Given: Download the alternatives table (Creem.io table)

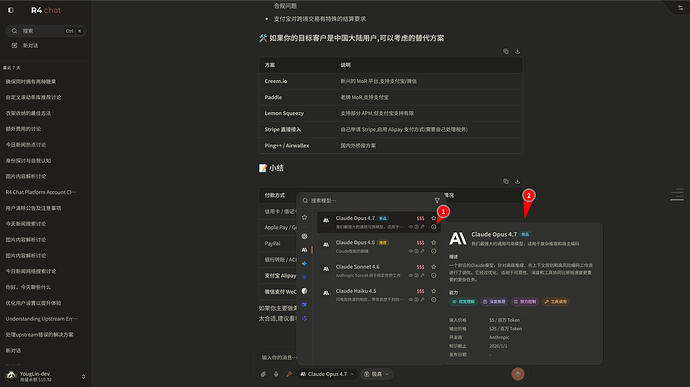Looking at the screenshot, I should pos(518,52).
